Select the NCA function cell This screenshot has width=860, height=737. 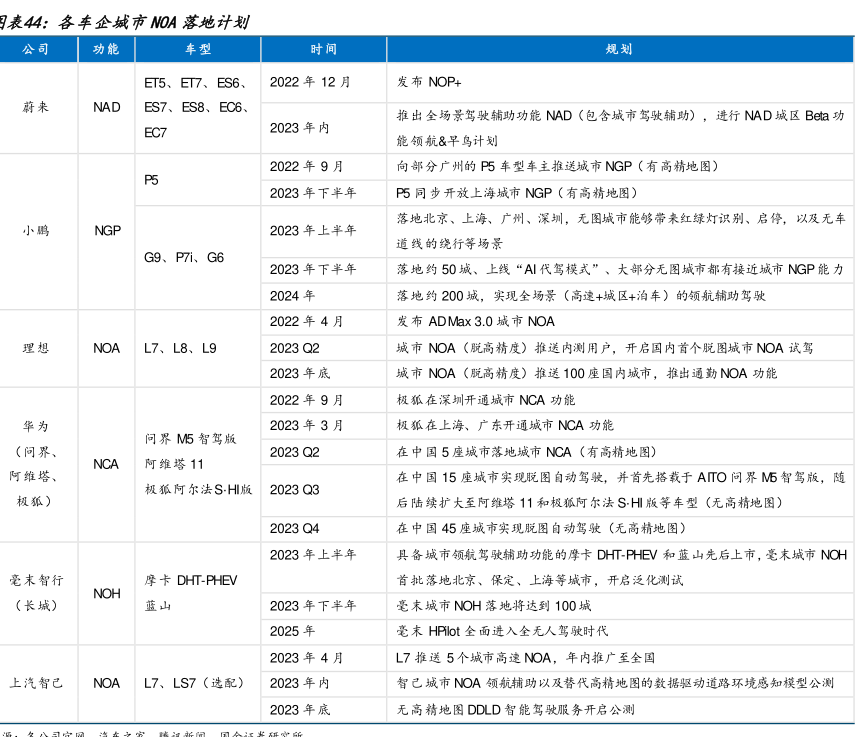[x=107, y=464]
